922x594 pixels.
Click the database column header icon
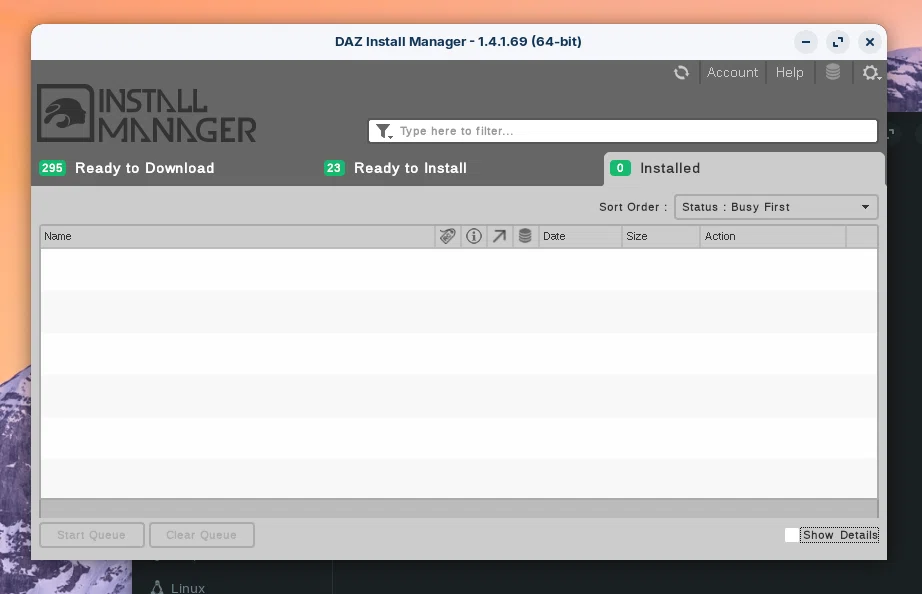coord(525,236)
